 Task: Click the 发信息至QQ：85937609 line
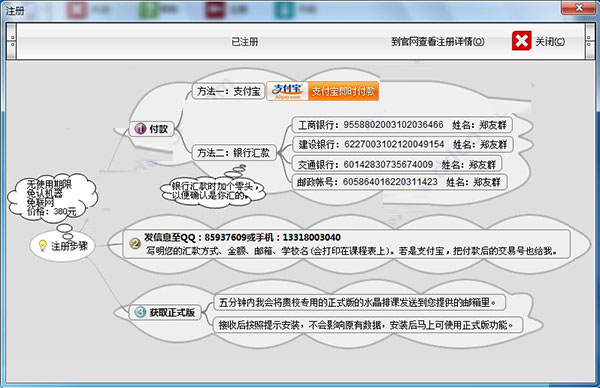(242, 237)
